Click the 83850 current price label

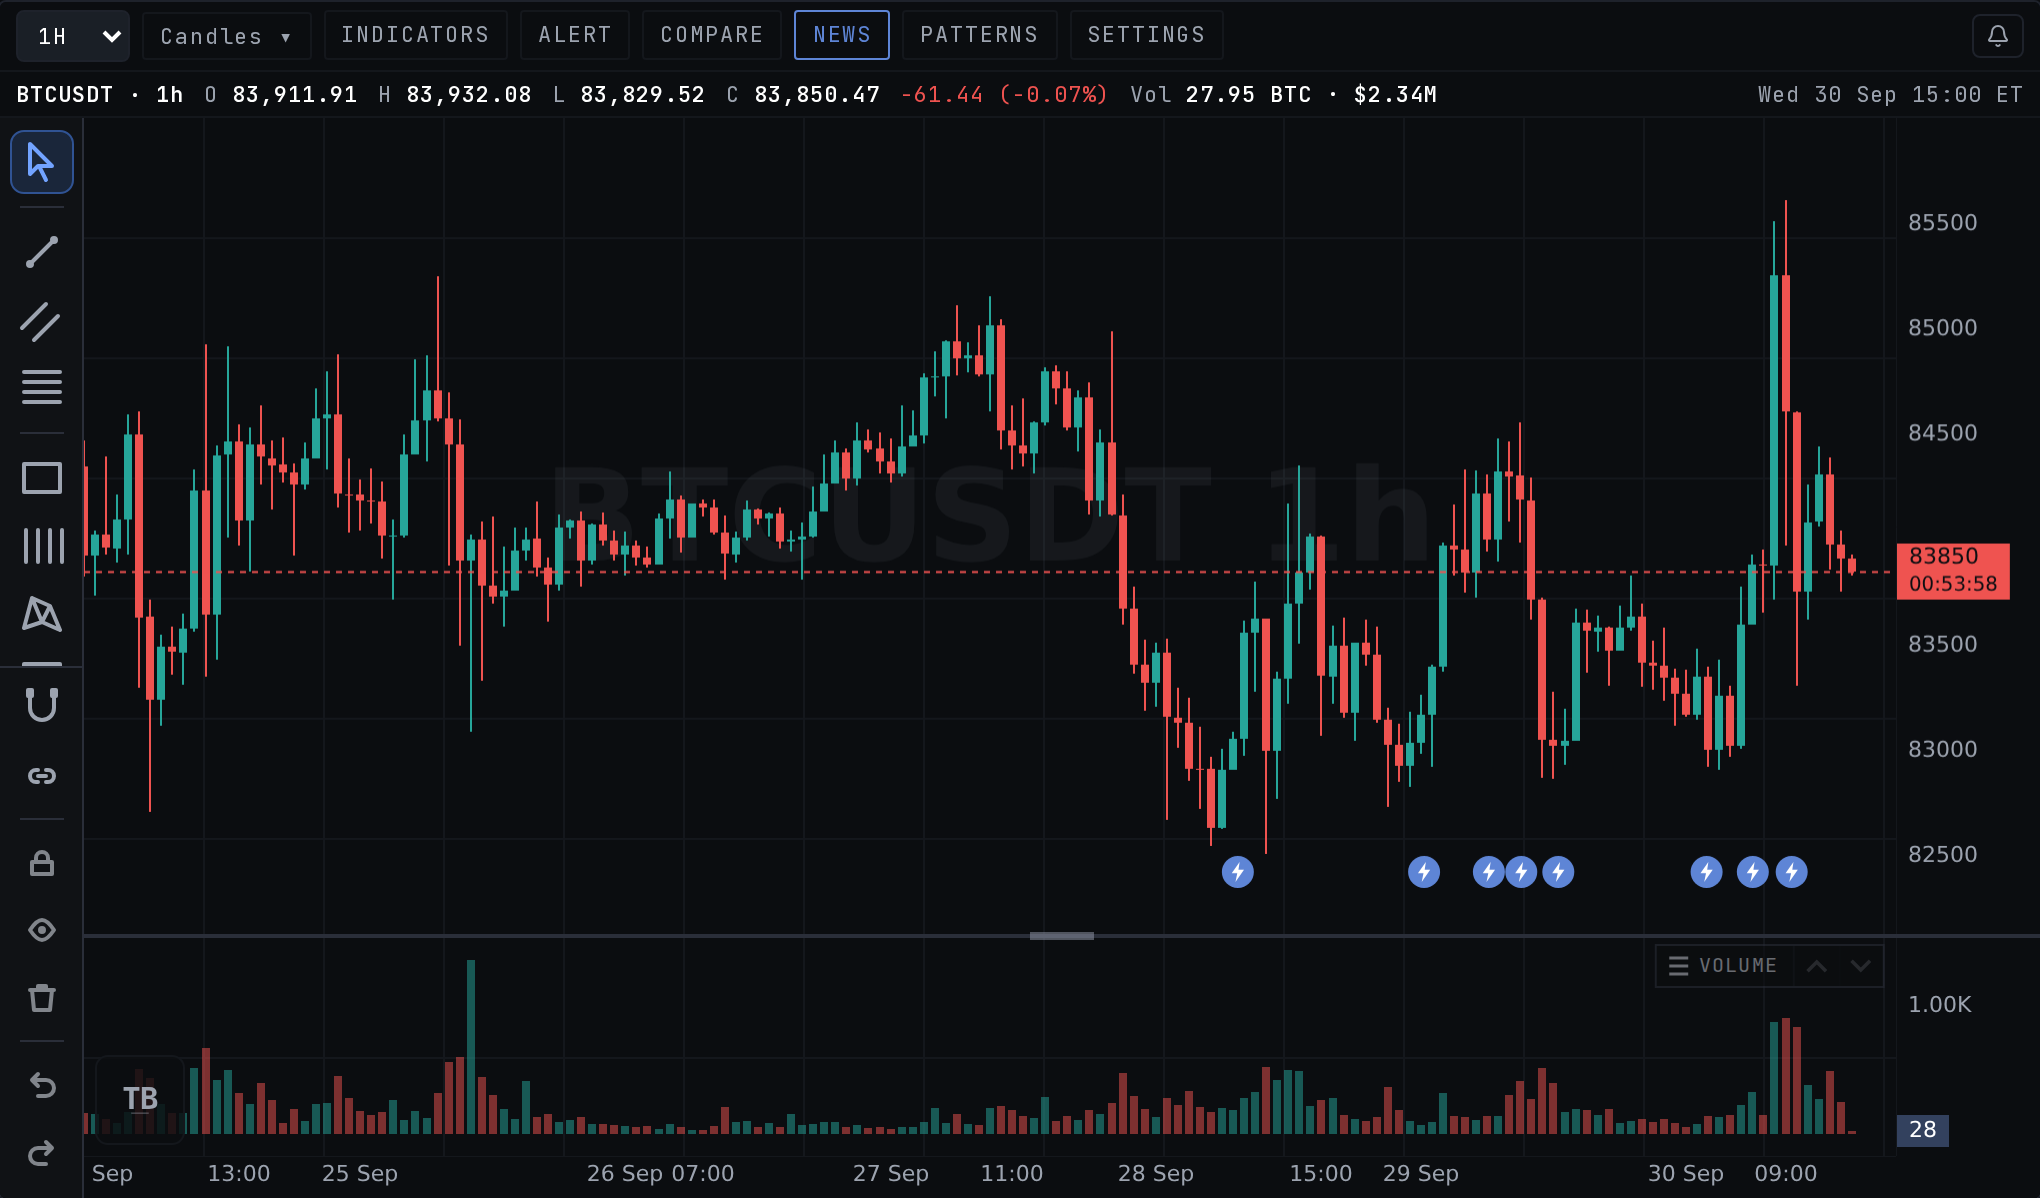pos(1953,570)
